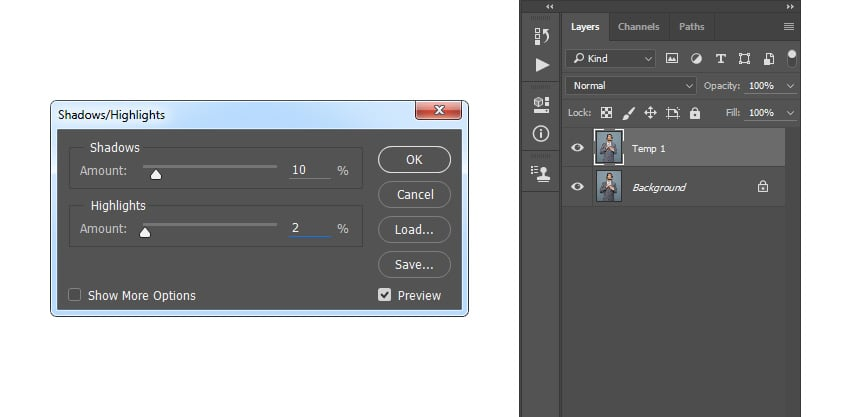The width and height of the screenshot is (850, 417).
Task: Filter layers by pixel layer icon
Action: [672, 59]
